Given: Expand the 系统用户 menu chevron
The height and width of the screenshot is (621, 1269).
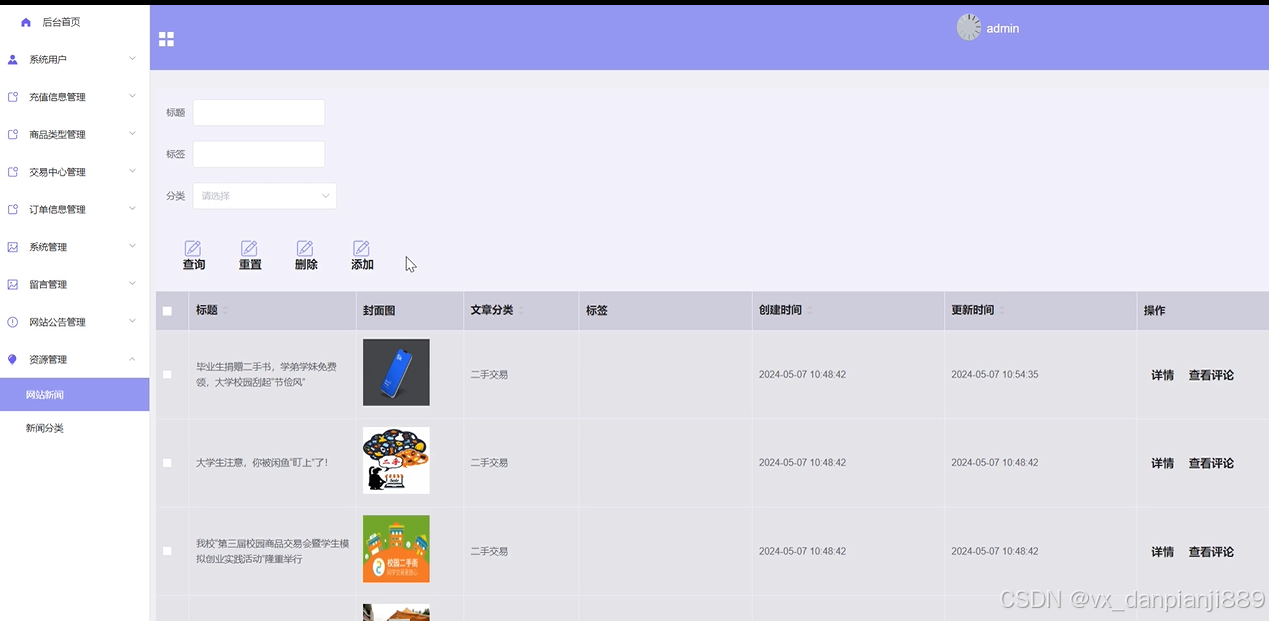Looking at the screenshot, I should [132, 59].
